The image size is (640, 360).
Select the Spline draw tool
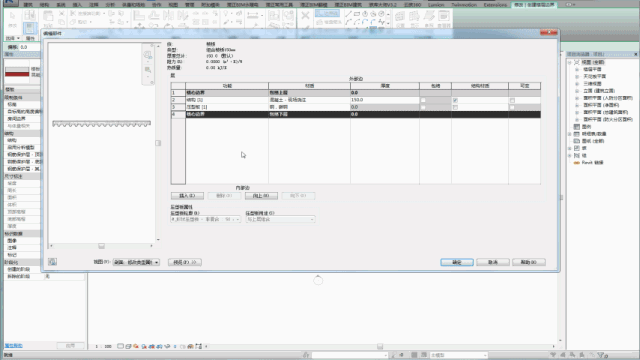click(382, 22)
